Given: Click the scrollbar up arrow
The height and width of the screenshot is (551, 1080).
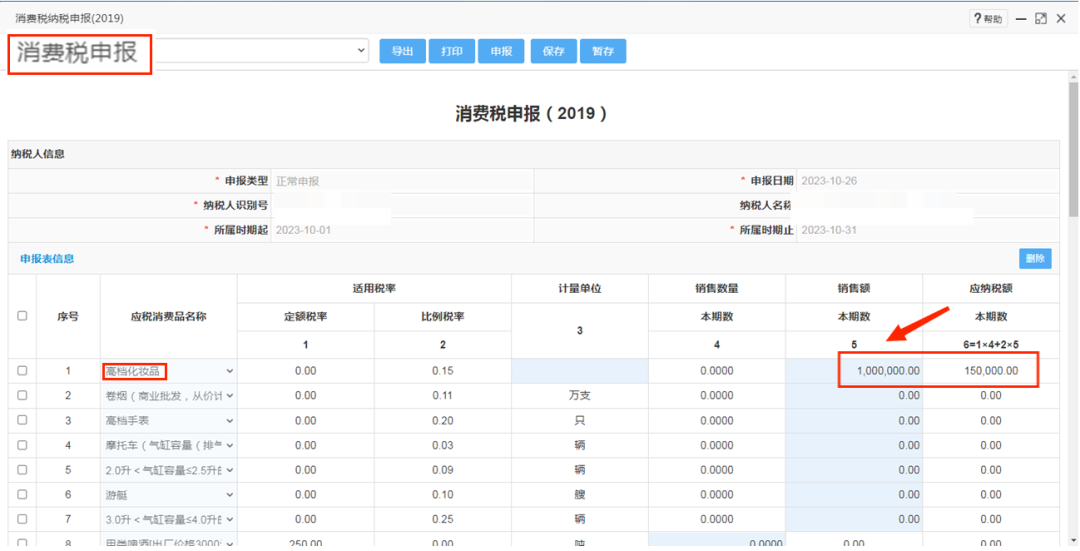Looking at the screenshot, I should click(1073, 76).
